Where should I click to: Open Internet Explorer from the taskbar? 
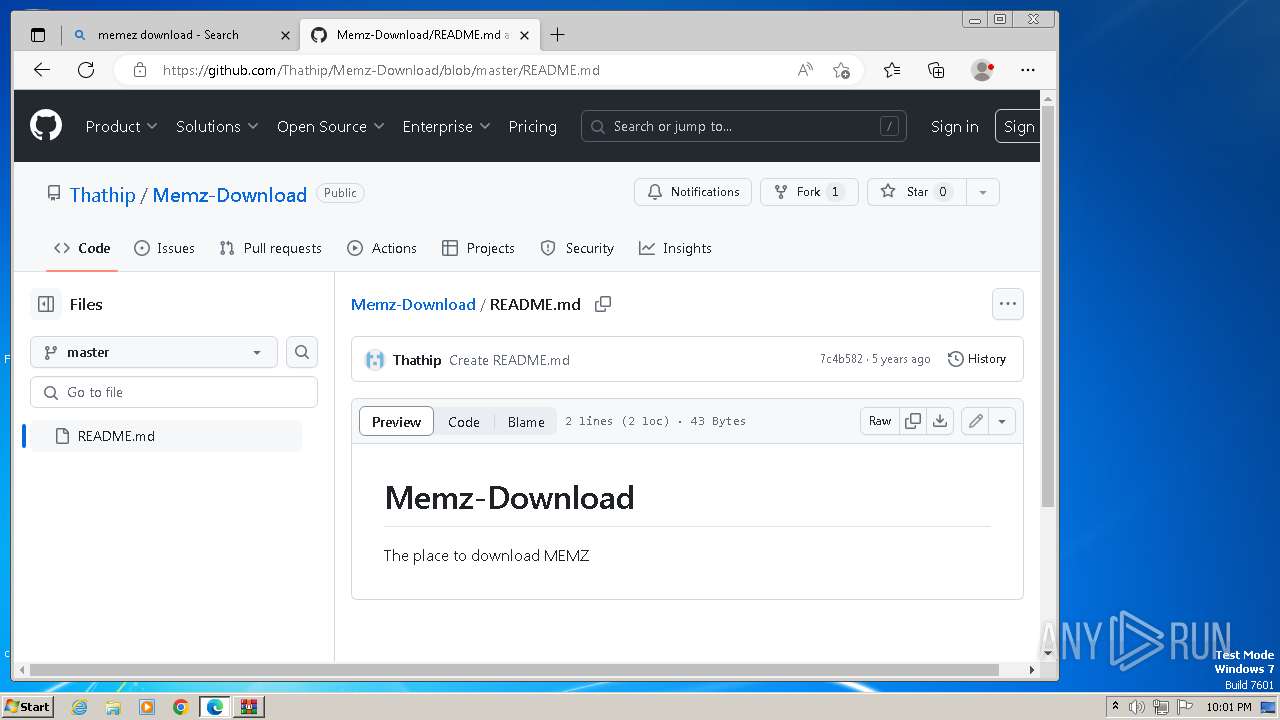coord(79,707)
